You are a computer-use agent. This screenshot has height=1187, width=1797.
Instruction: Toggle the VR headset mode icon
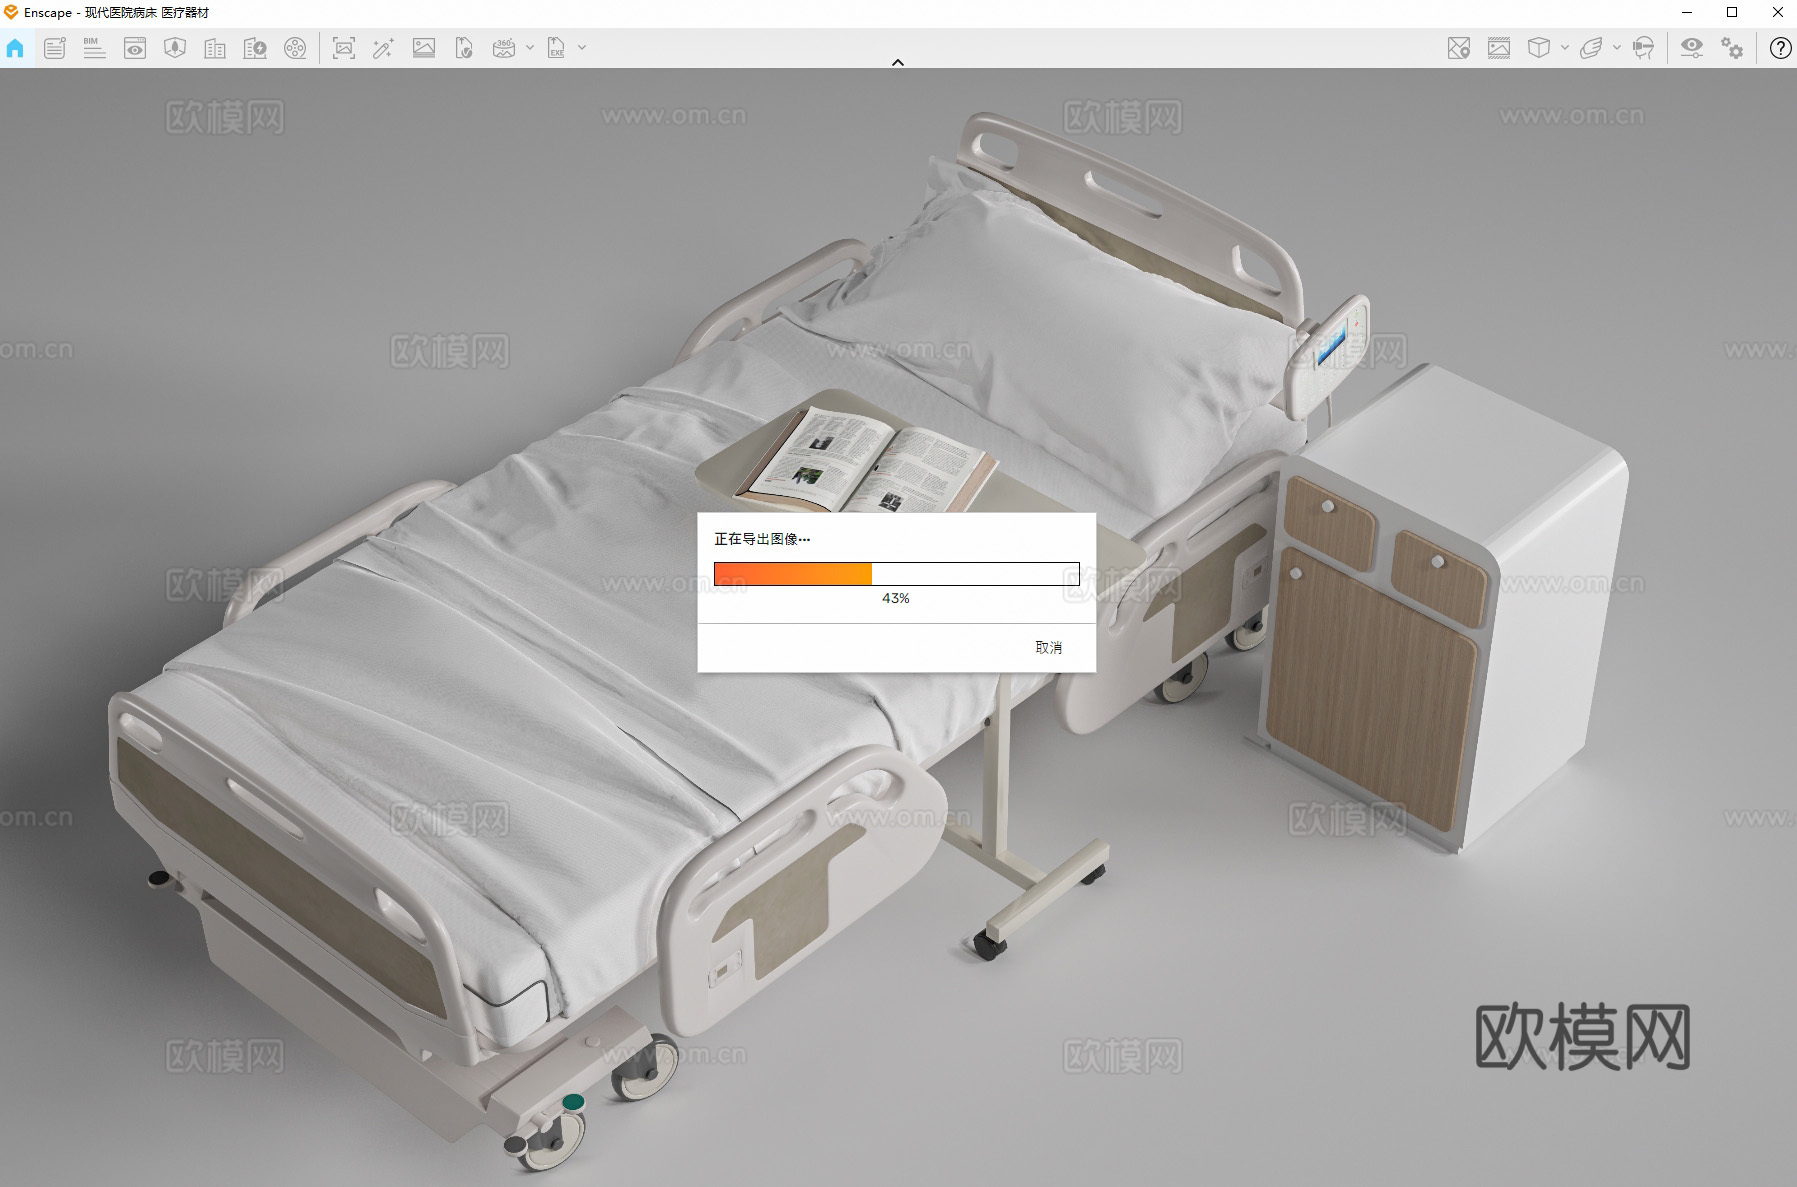click(x=1643, y=48)
